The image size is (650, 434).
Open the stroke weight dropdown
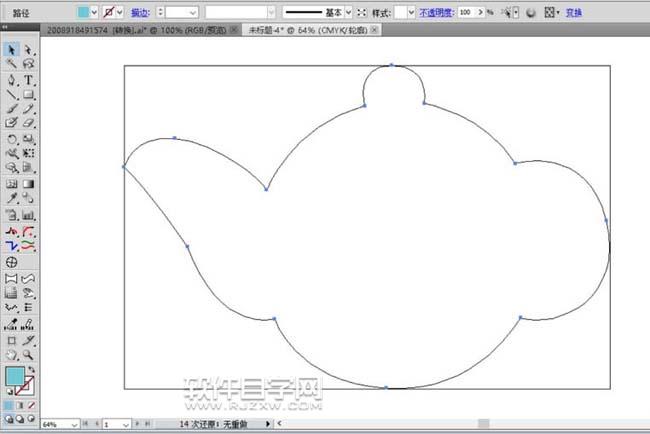193,13
